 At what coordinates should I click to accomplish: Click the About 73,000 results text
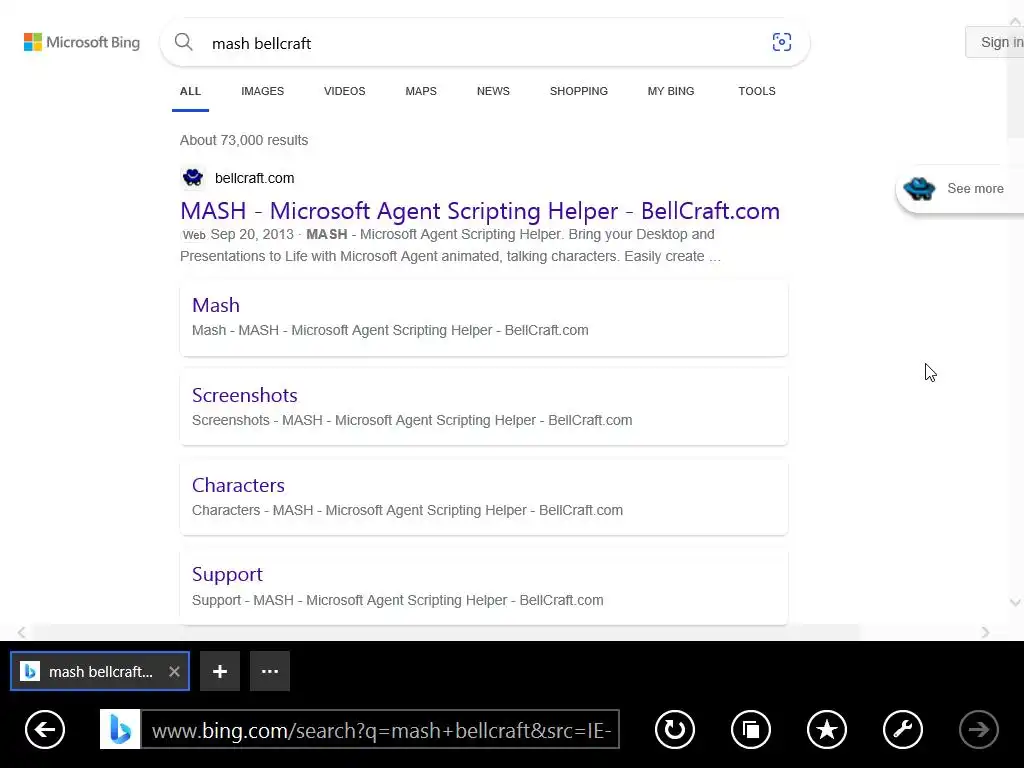[x=244, y=140]
